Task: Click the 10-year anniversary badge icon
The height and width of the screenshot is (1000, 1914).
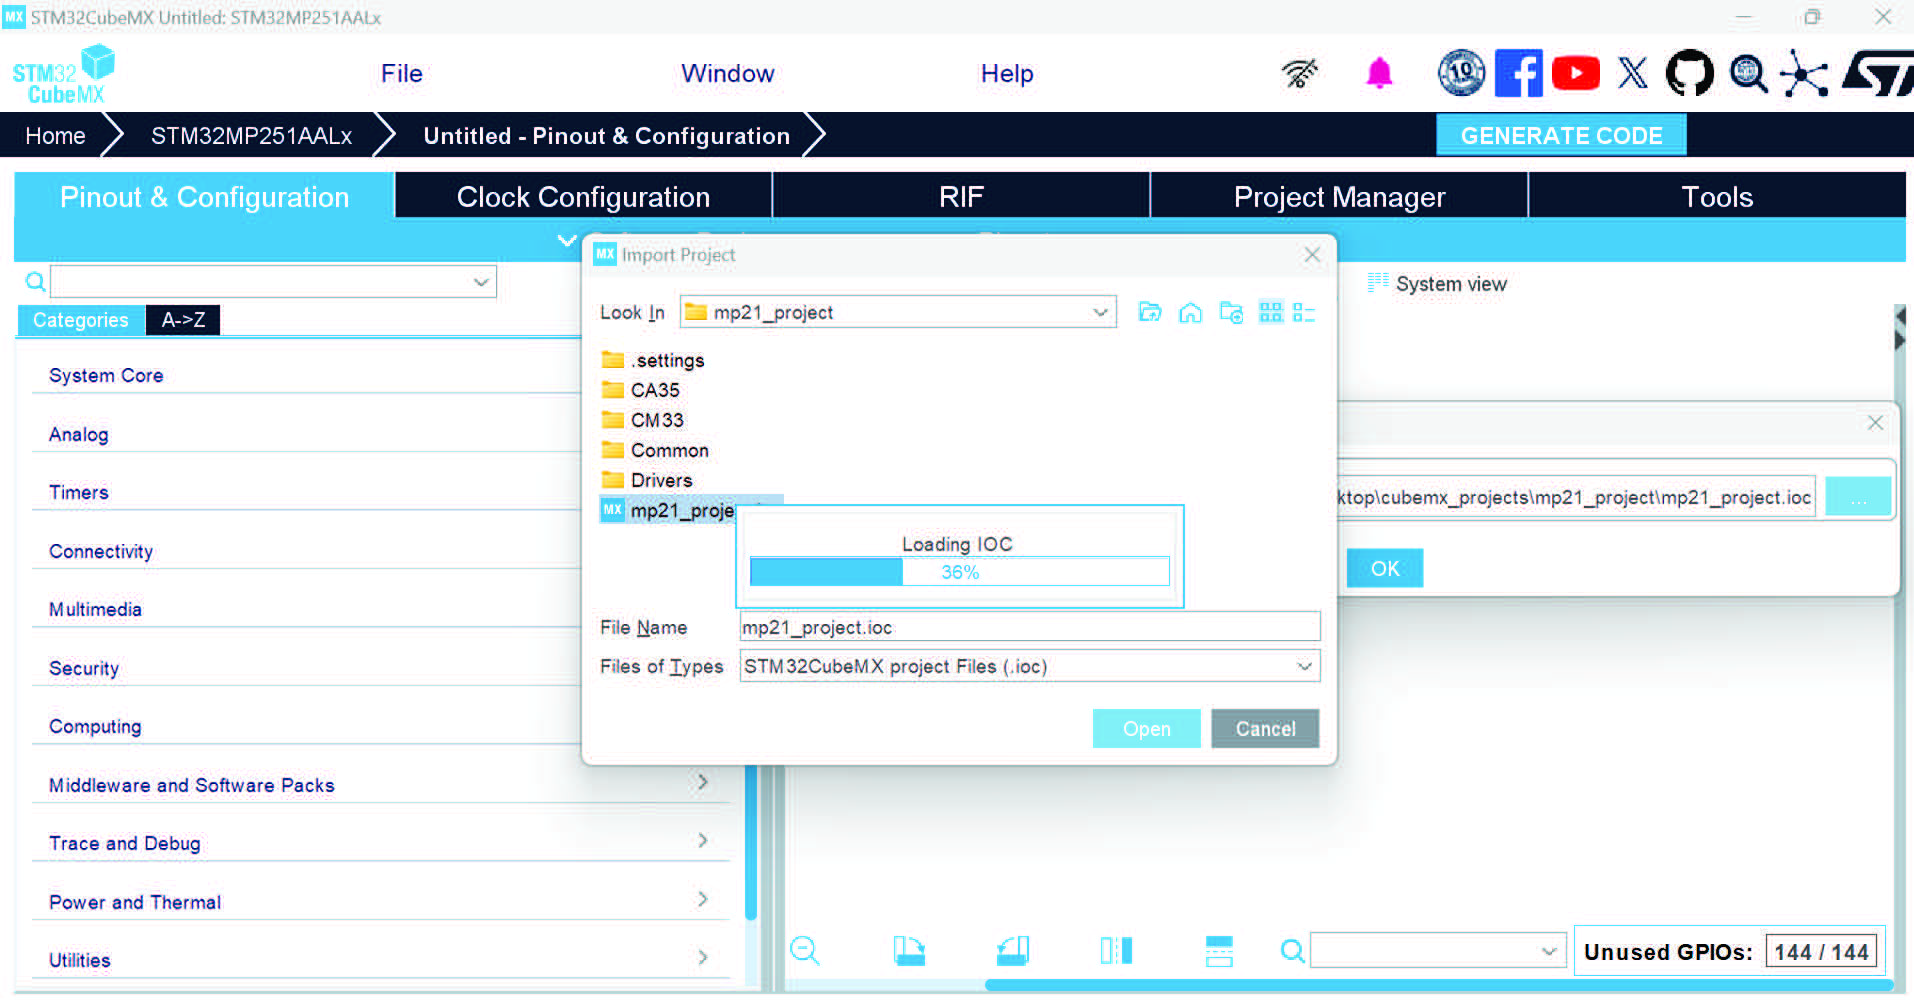Action: click(1461, 73)
